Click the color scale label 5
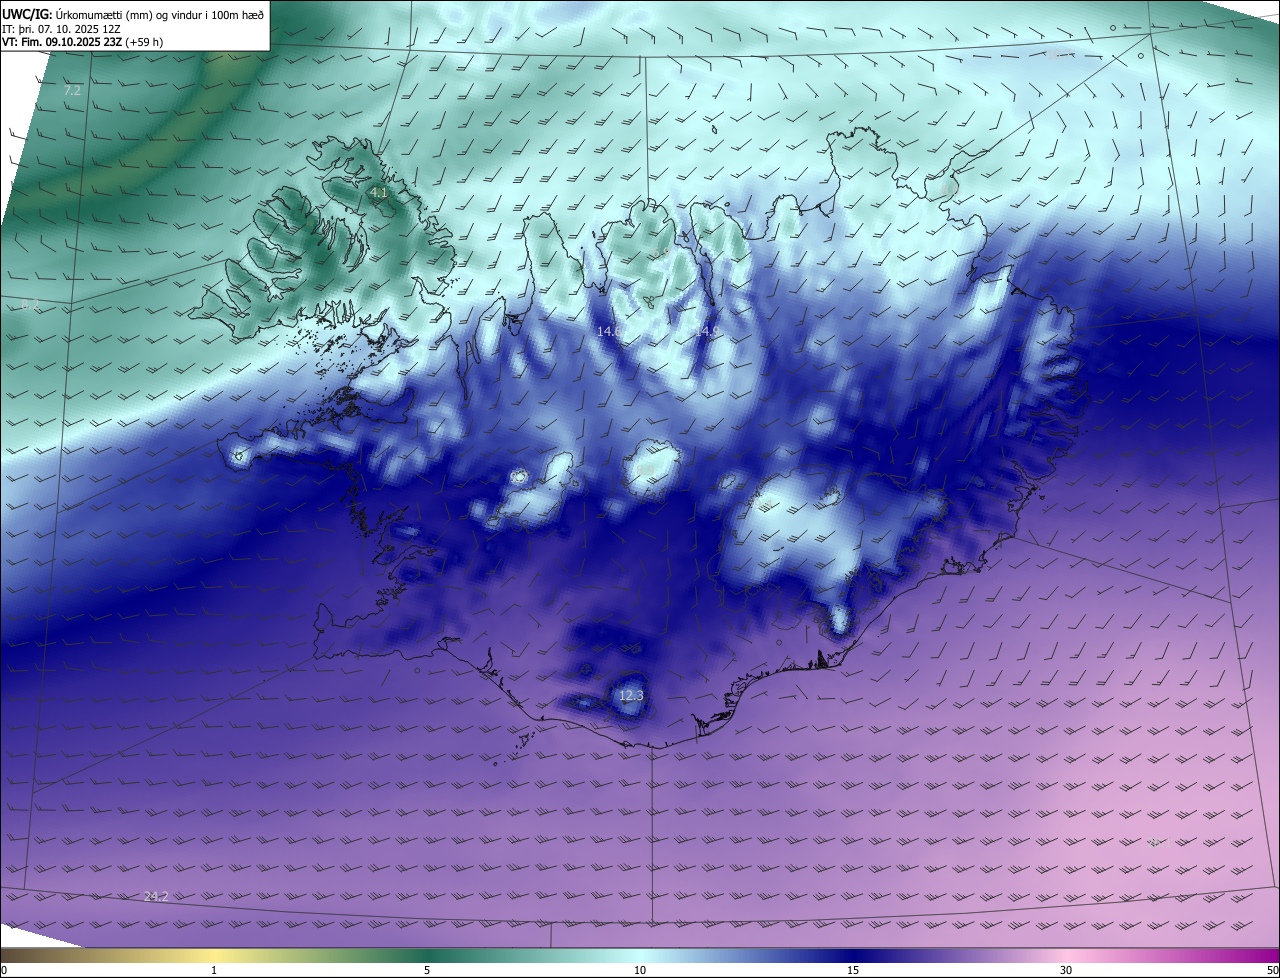The image size is (1280, 978). click(427, 970)
